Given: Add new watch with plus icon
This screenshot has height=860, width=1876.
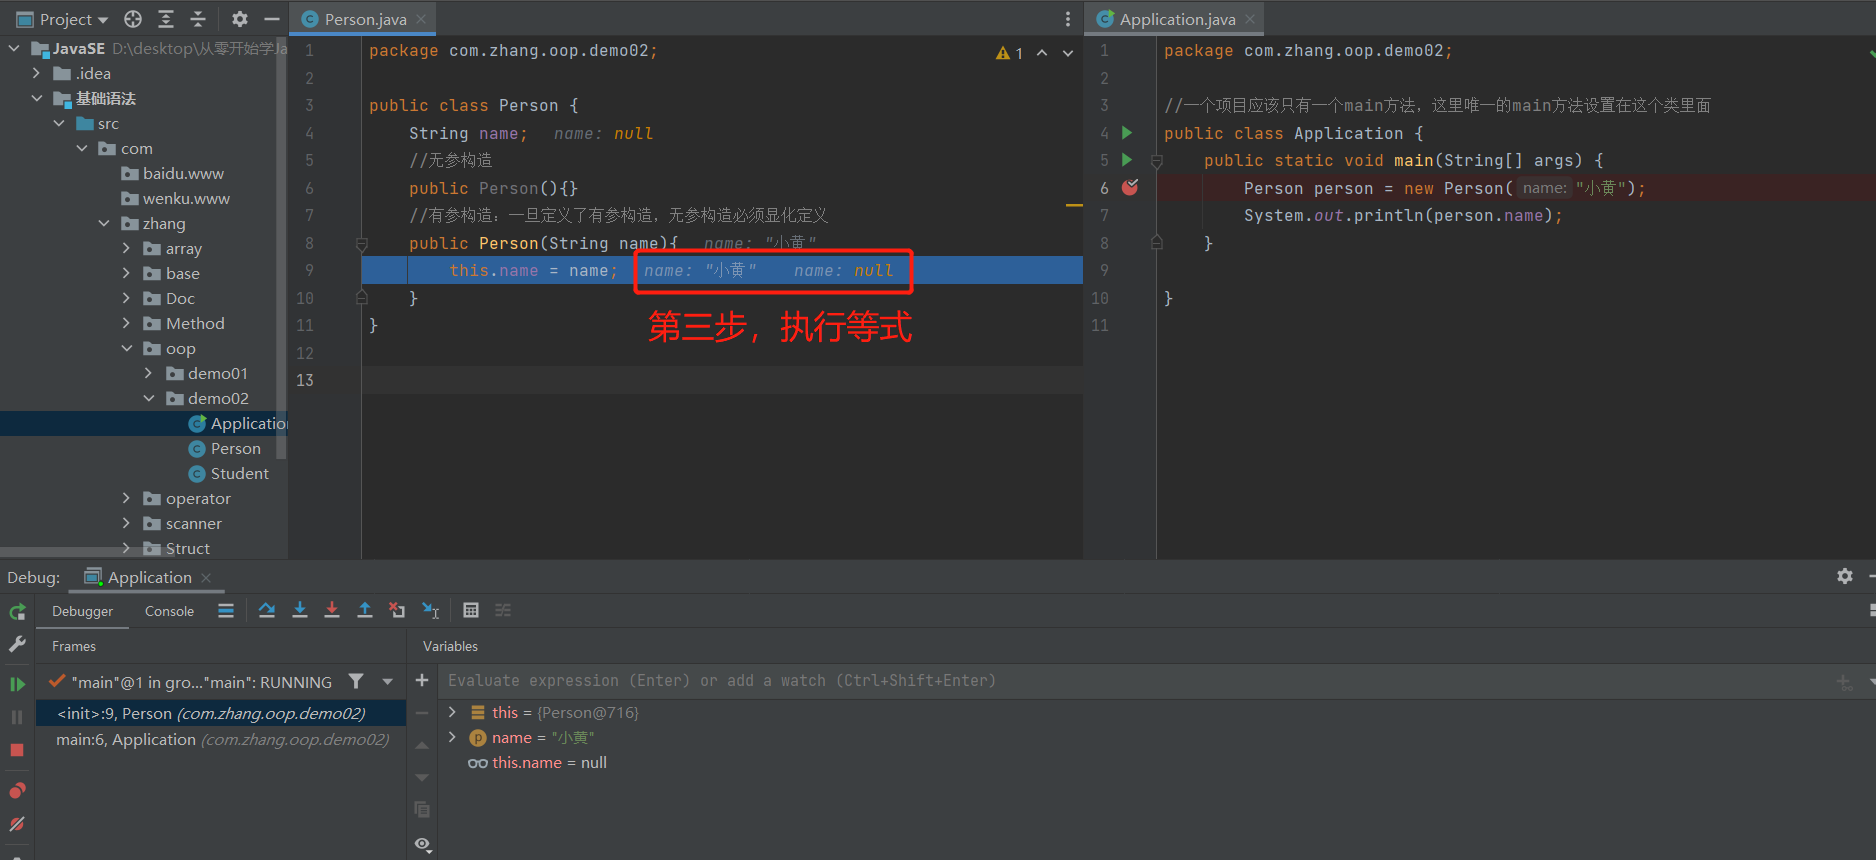Looking at the screenshot, I should pos(422,680).
